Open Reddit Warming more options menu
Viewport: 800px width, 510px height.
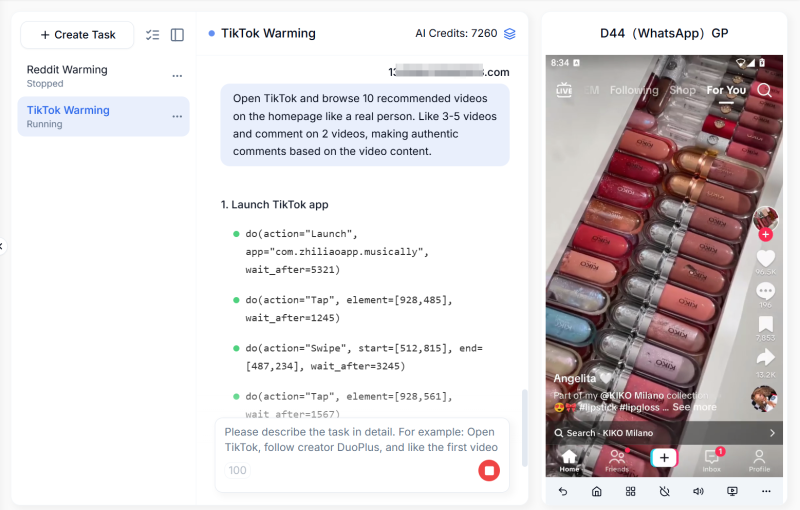177,76
